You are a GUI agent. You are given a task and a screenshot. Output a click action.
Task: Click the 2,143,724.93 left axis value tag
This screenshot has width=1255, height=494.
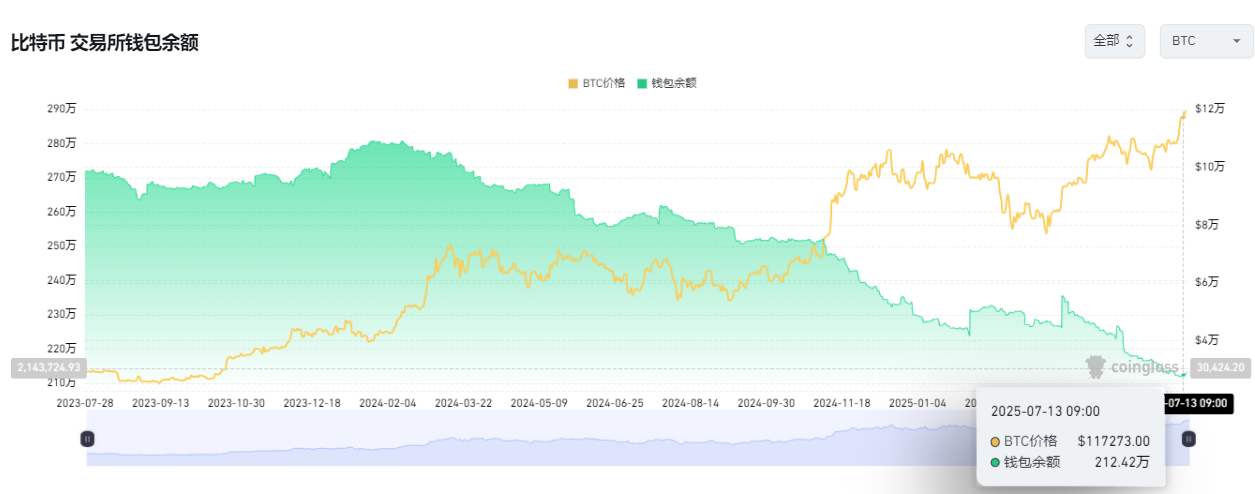(46, 368)
